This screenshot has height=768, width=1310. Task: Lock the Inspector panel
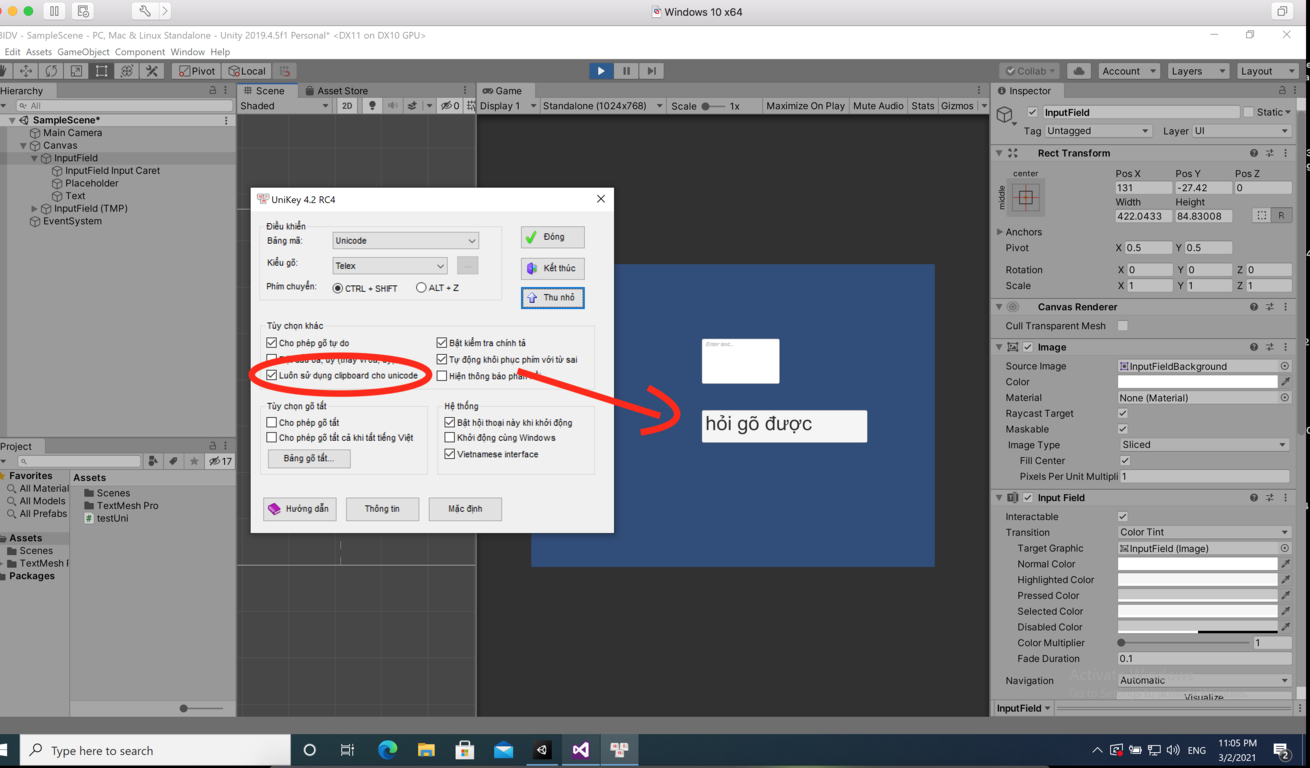(1283, 91)
